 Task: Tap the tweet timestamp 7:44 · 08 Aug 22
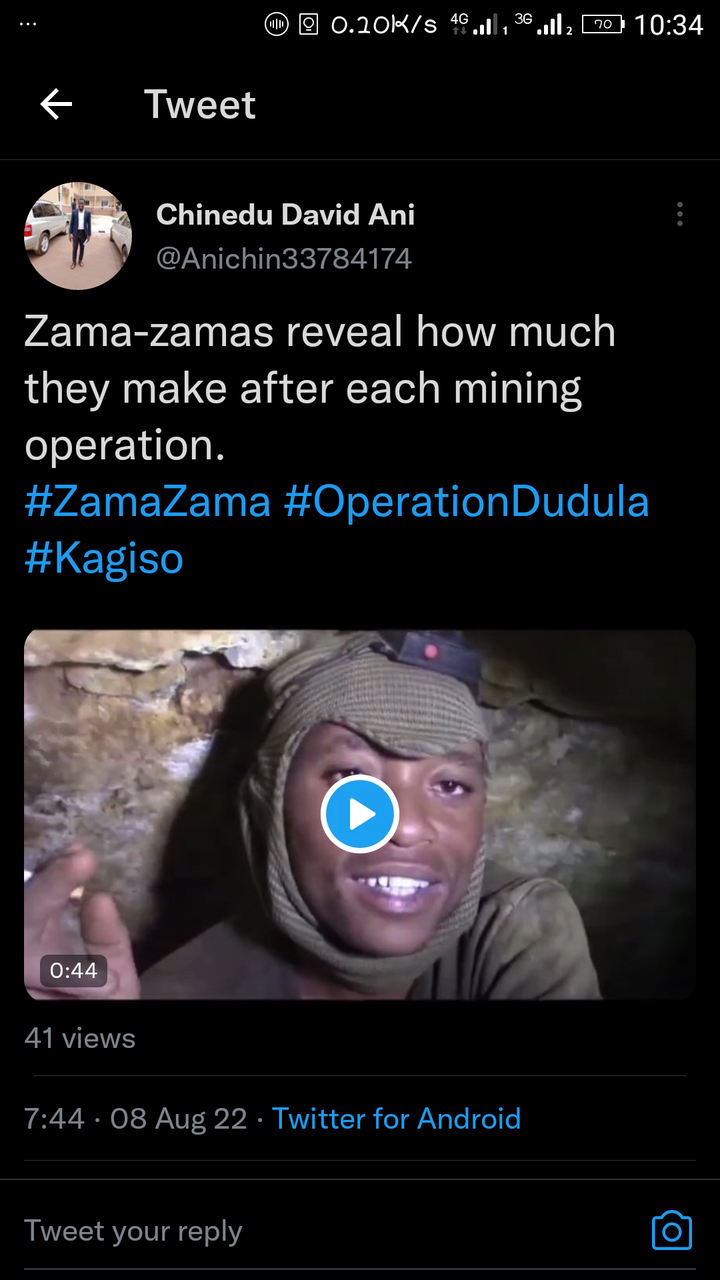(x=135, y=1118)
